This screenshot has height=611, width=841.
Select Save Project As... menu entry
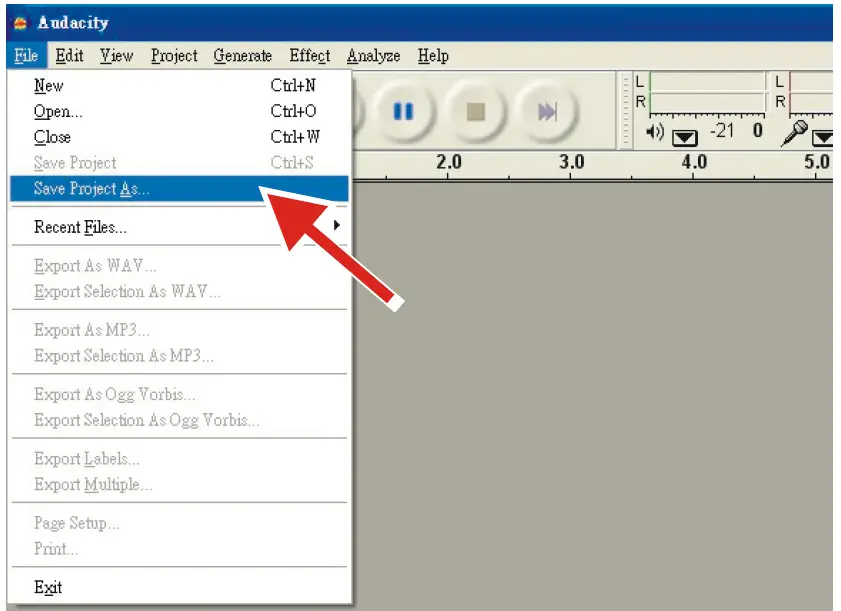click(179, 188)
